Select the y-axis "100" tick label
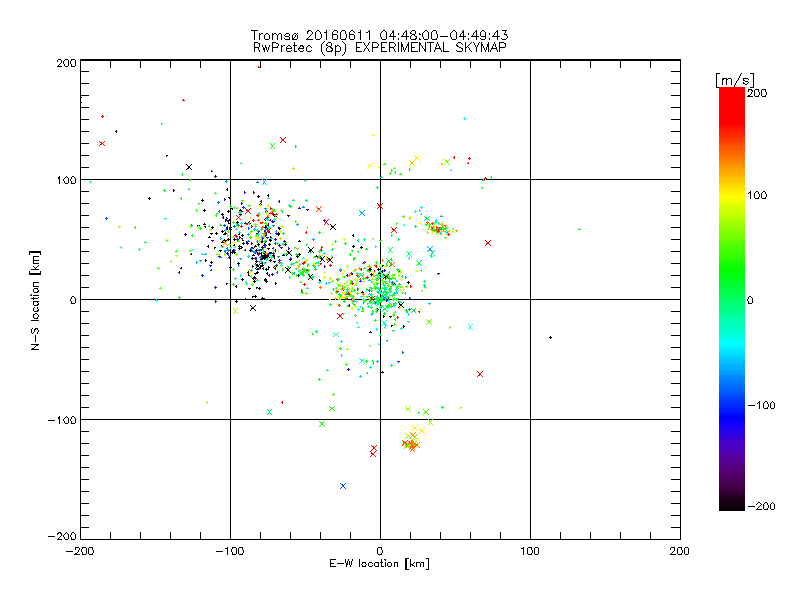Screen dimensions: 800x600 [66, 180]
